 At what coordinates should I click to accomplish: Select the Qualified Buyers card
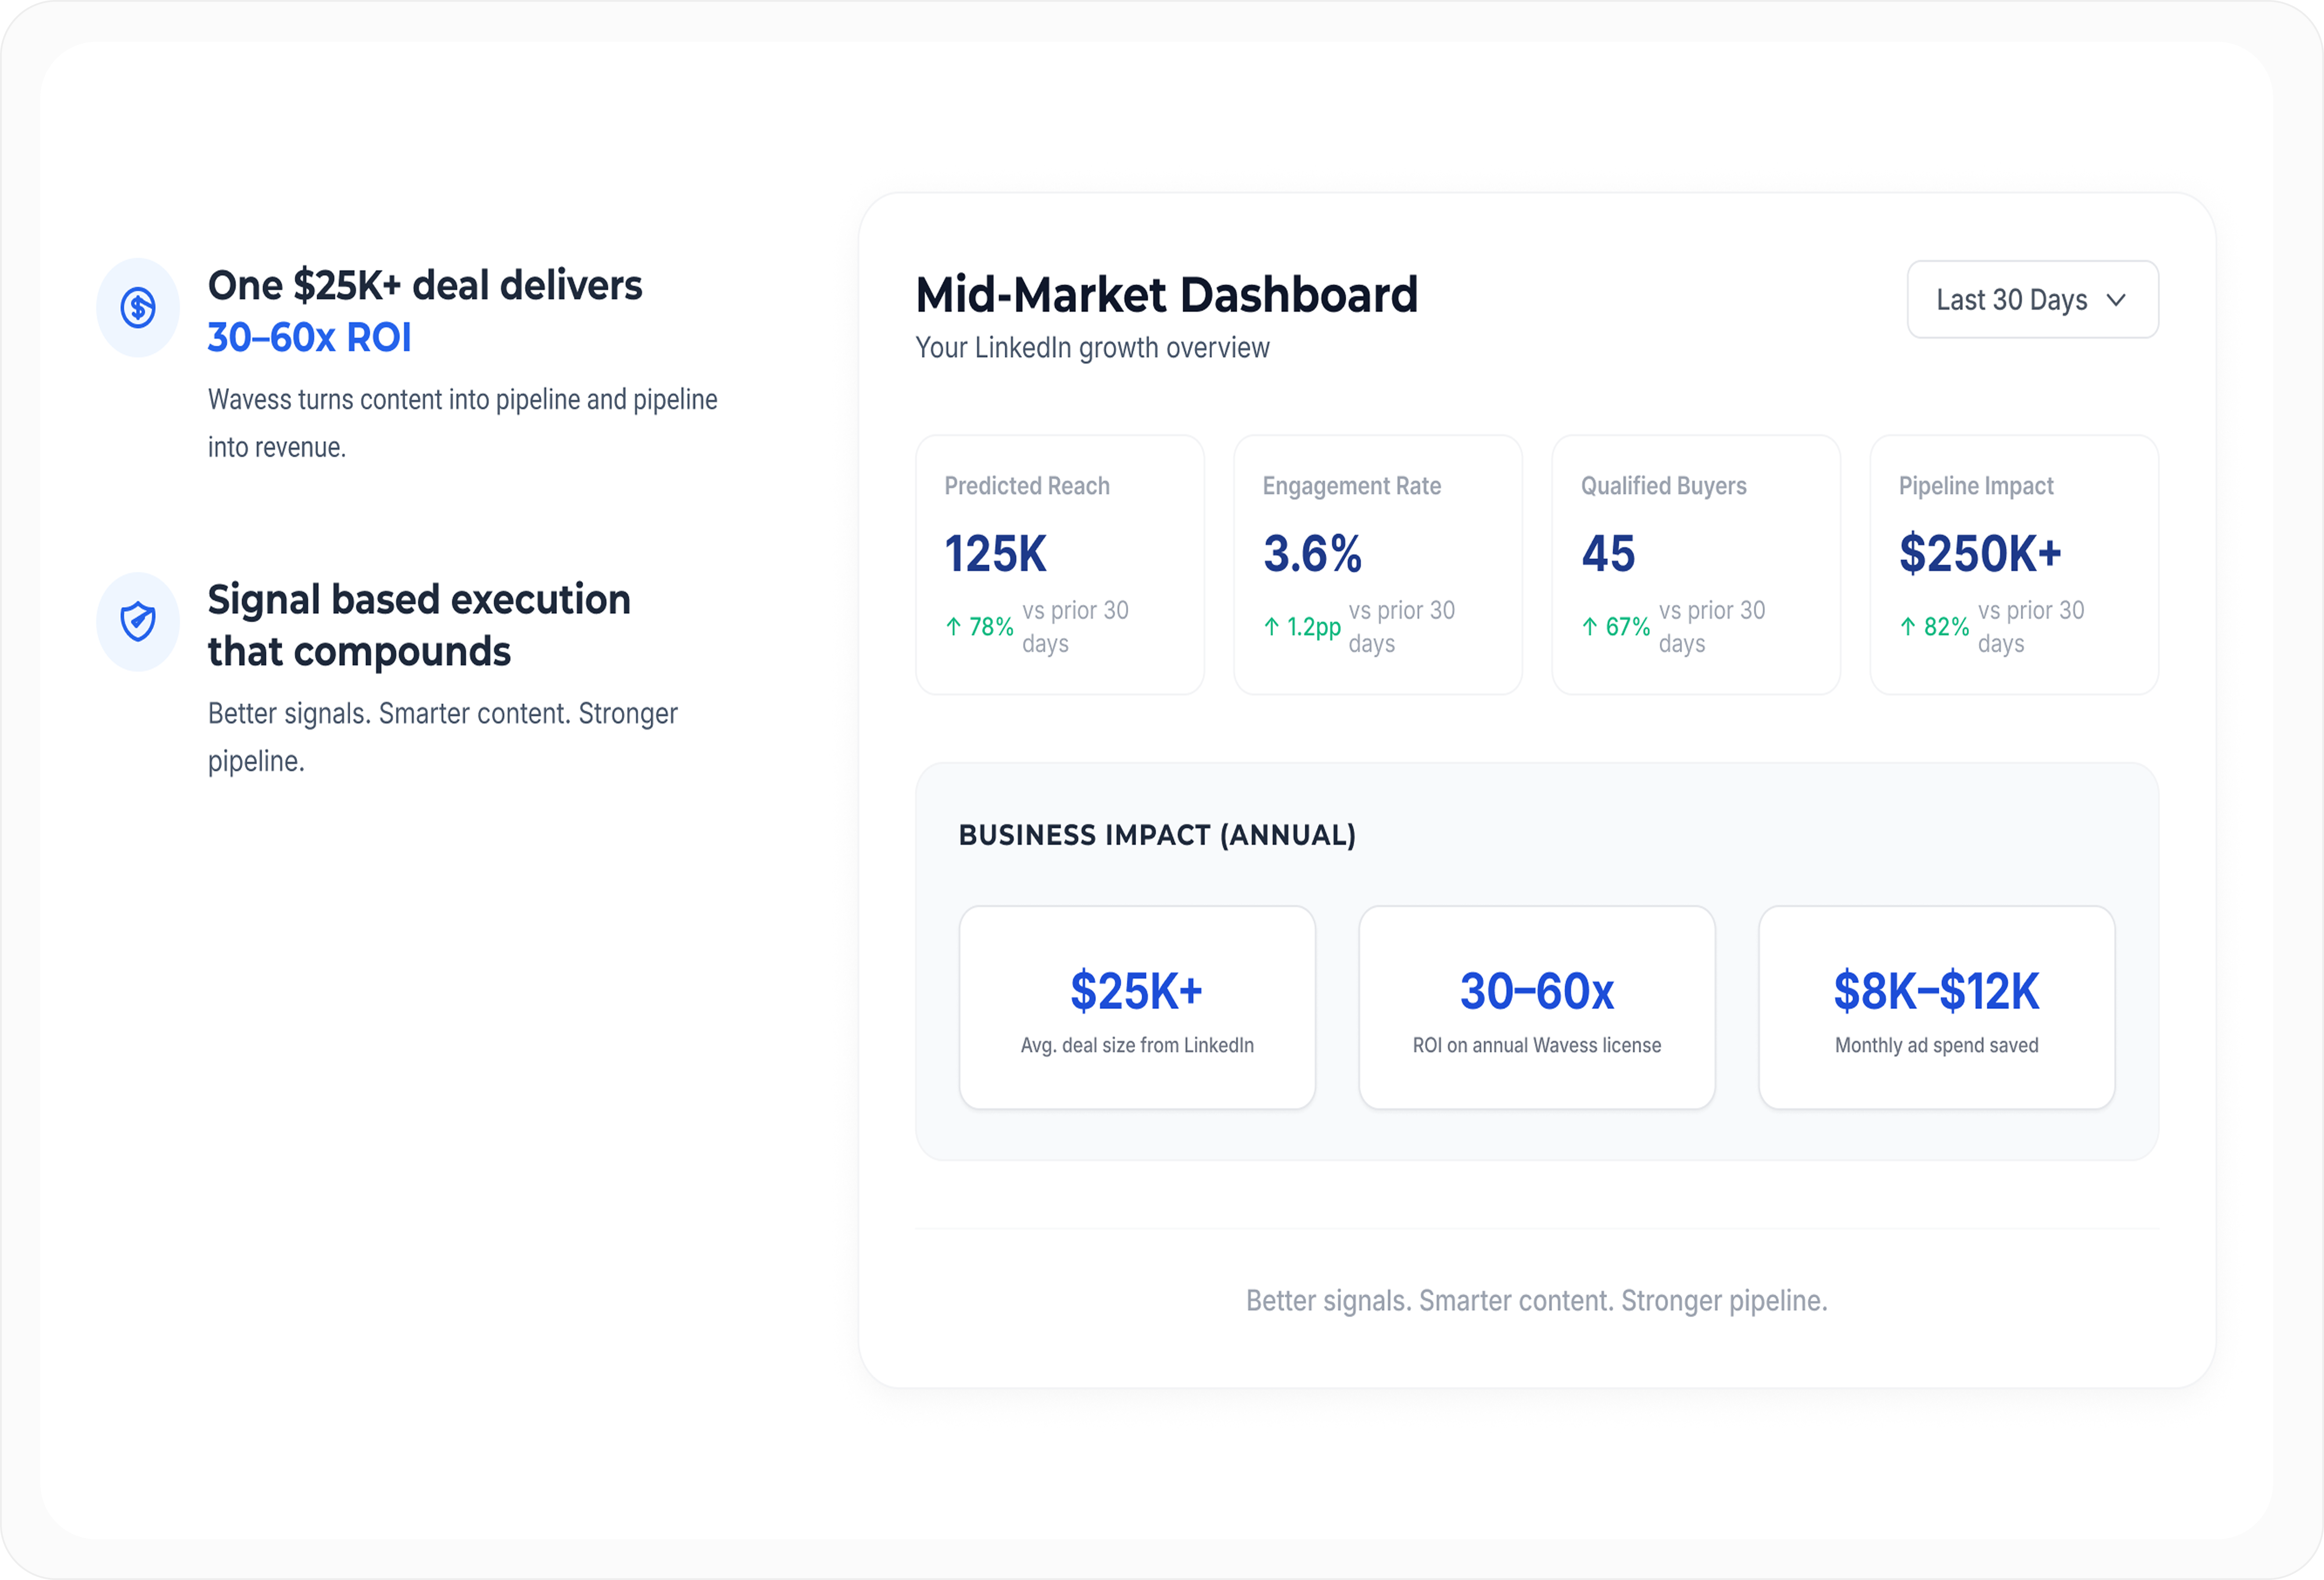[x=1695, y=565]
